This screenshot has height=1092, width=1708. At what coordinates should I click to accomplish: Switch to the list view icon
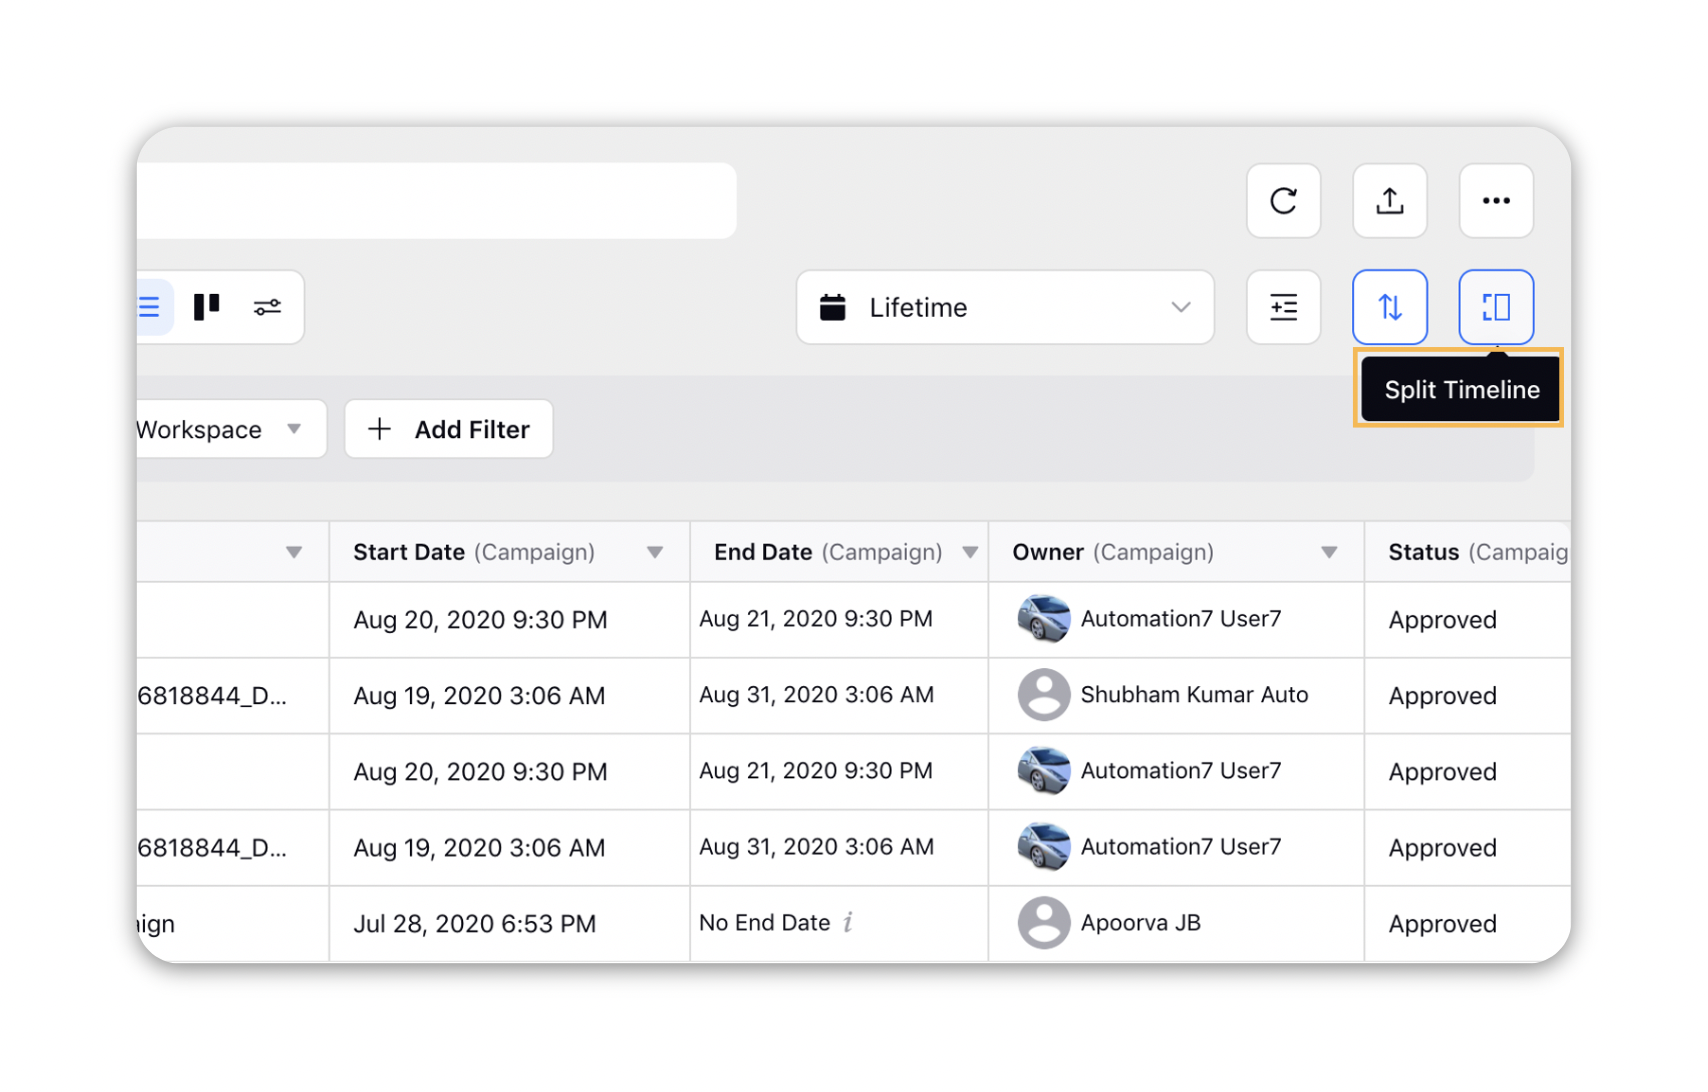150,307
